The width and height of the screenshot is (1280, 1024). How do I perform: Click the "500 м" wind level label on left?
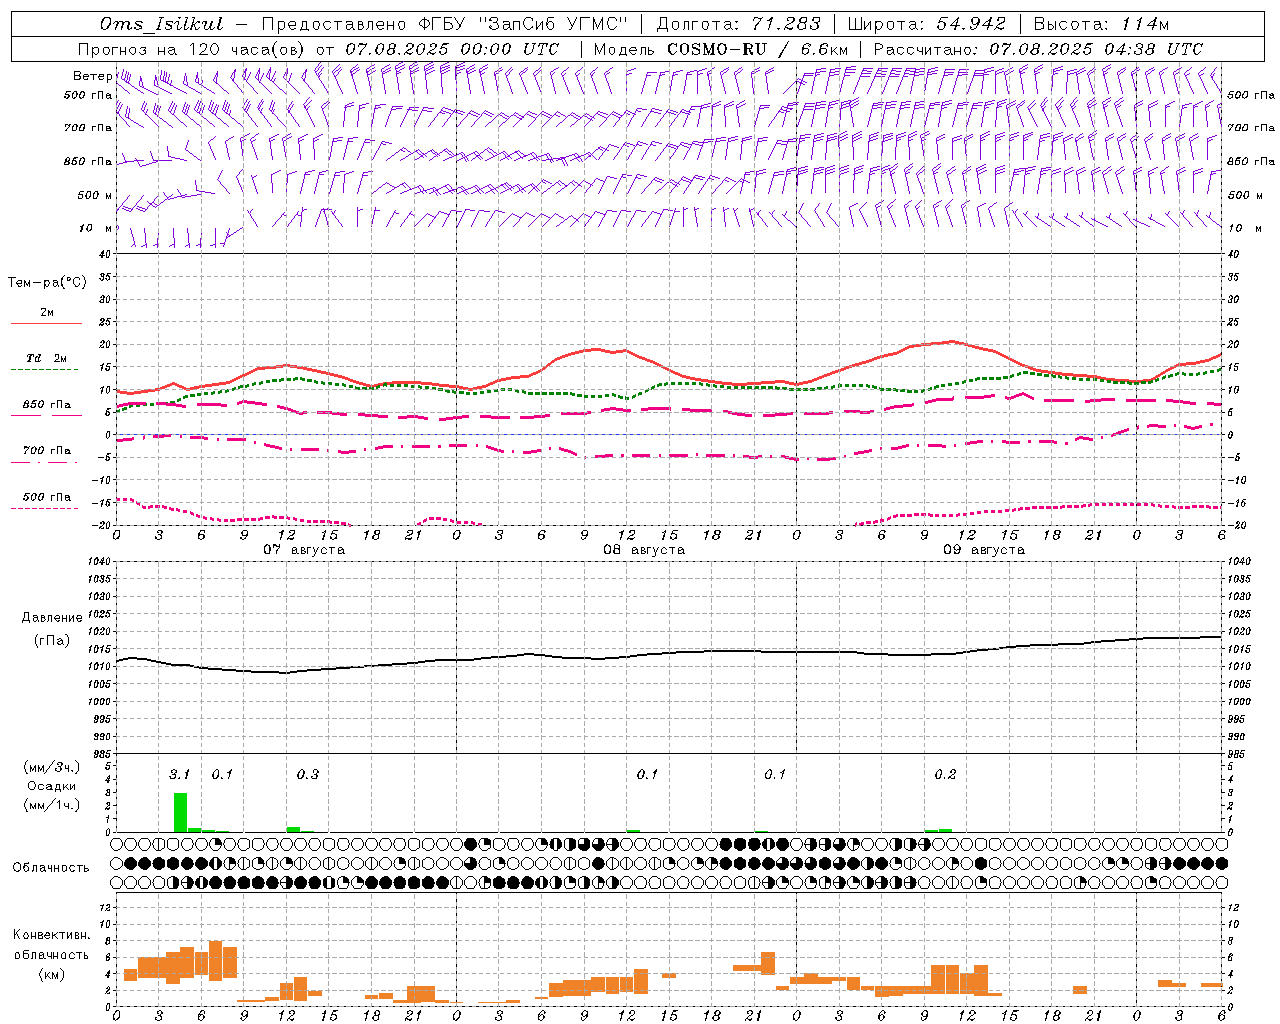pyautogui.click(x=95, y=195)
